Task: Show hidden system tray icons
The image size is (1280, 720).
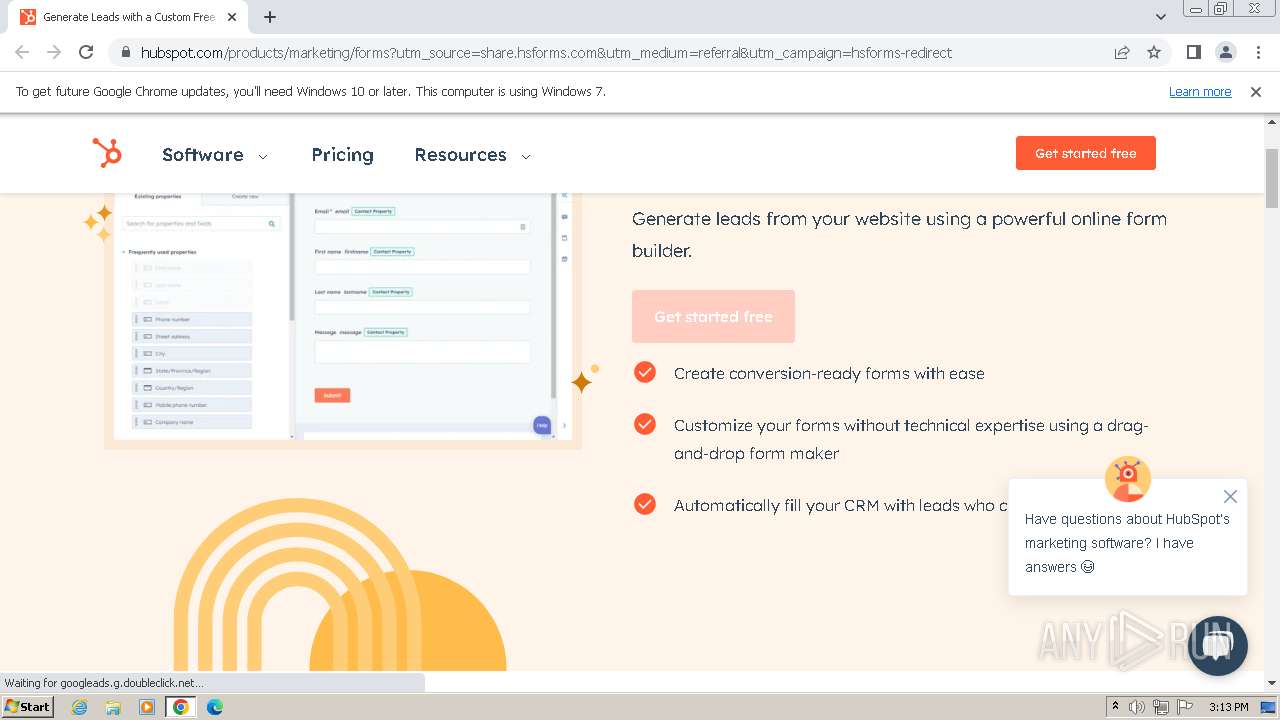Action: pos(1115,707)
